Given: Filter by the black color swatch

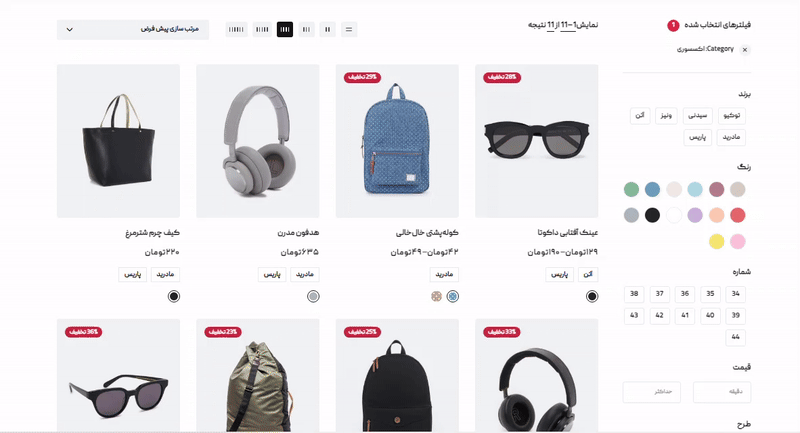Looking at the screenshot, I should 652,215.
